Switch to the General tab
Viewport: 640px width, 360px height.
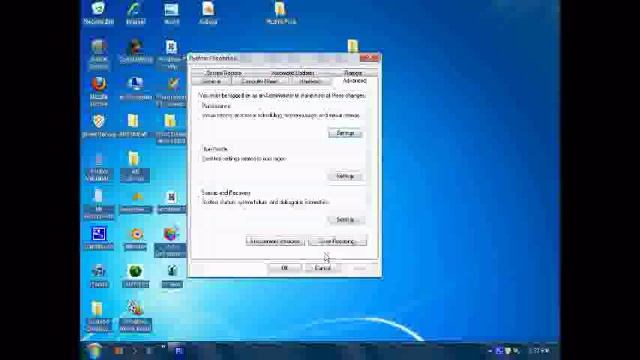click(211, 81)
